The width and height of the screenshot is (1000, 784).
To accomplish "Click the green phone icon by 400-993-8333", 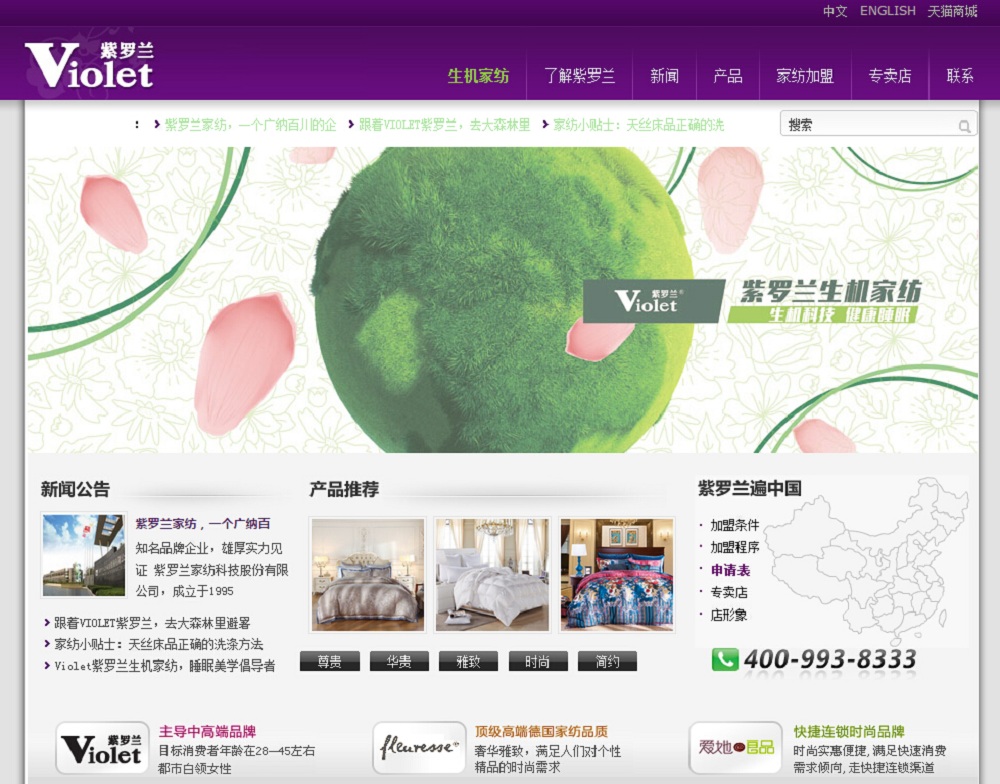I will point(725,660).
